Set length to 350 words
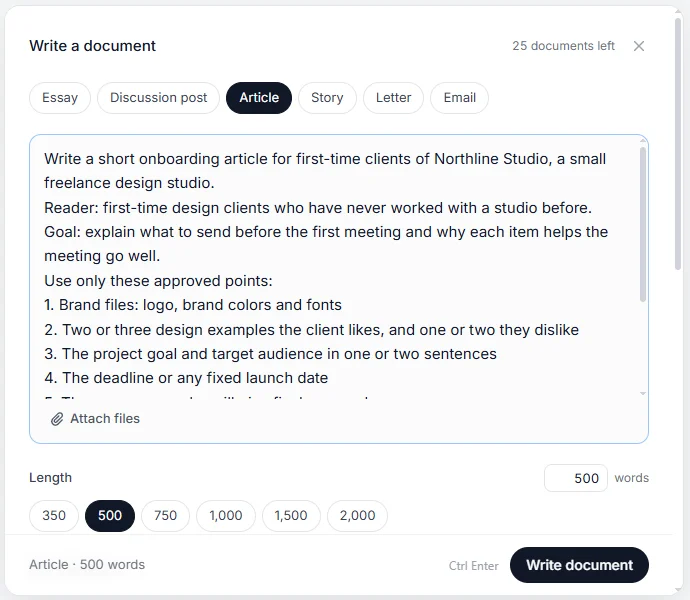Image resolution: width=690 pixels, height=600 pixels. [x=54, y=515]
